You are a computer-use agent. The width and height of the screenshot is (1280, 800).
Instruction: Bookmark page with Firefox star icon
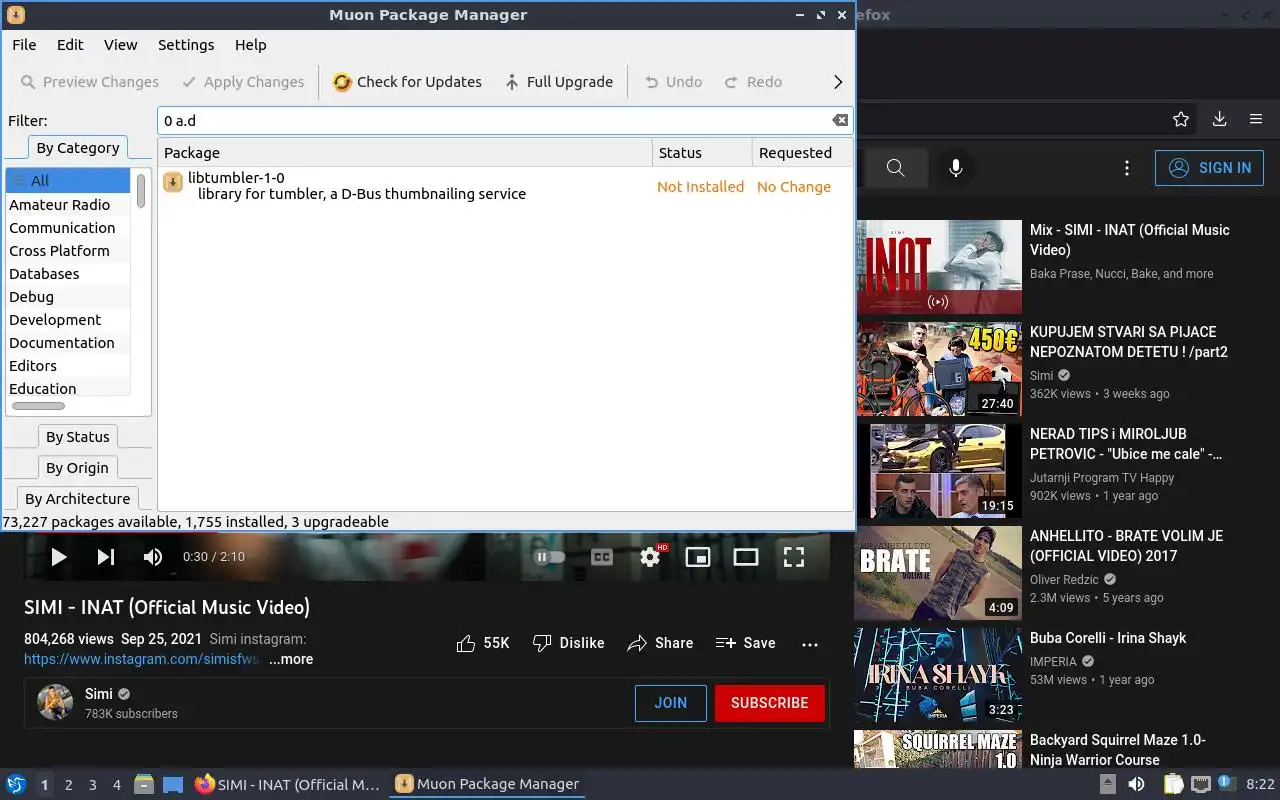pos(1181,119)
